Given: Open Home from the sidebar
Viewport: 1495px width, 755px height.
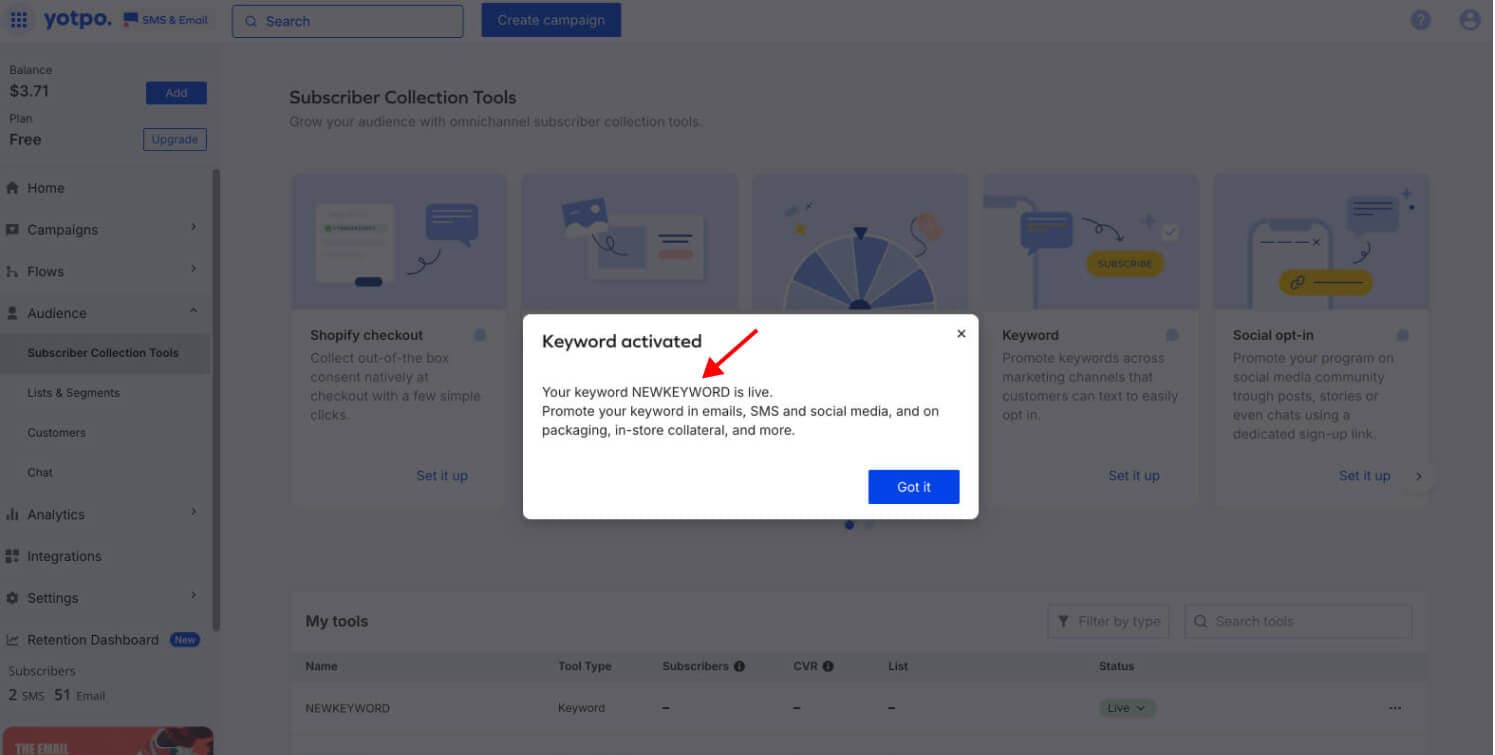Looking at the screenshot, I should click(x=46, y=188).
